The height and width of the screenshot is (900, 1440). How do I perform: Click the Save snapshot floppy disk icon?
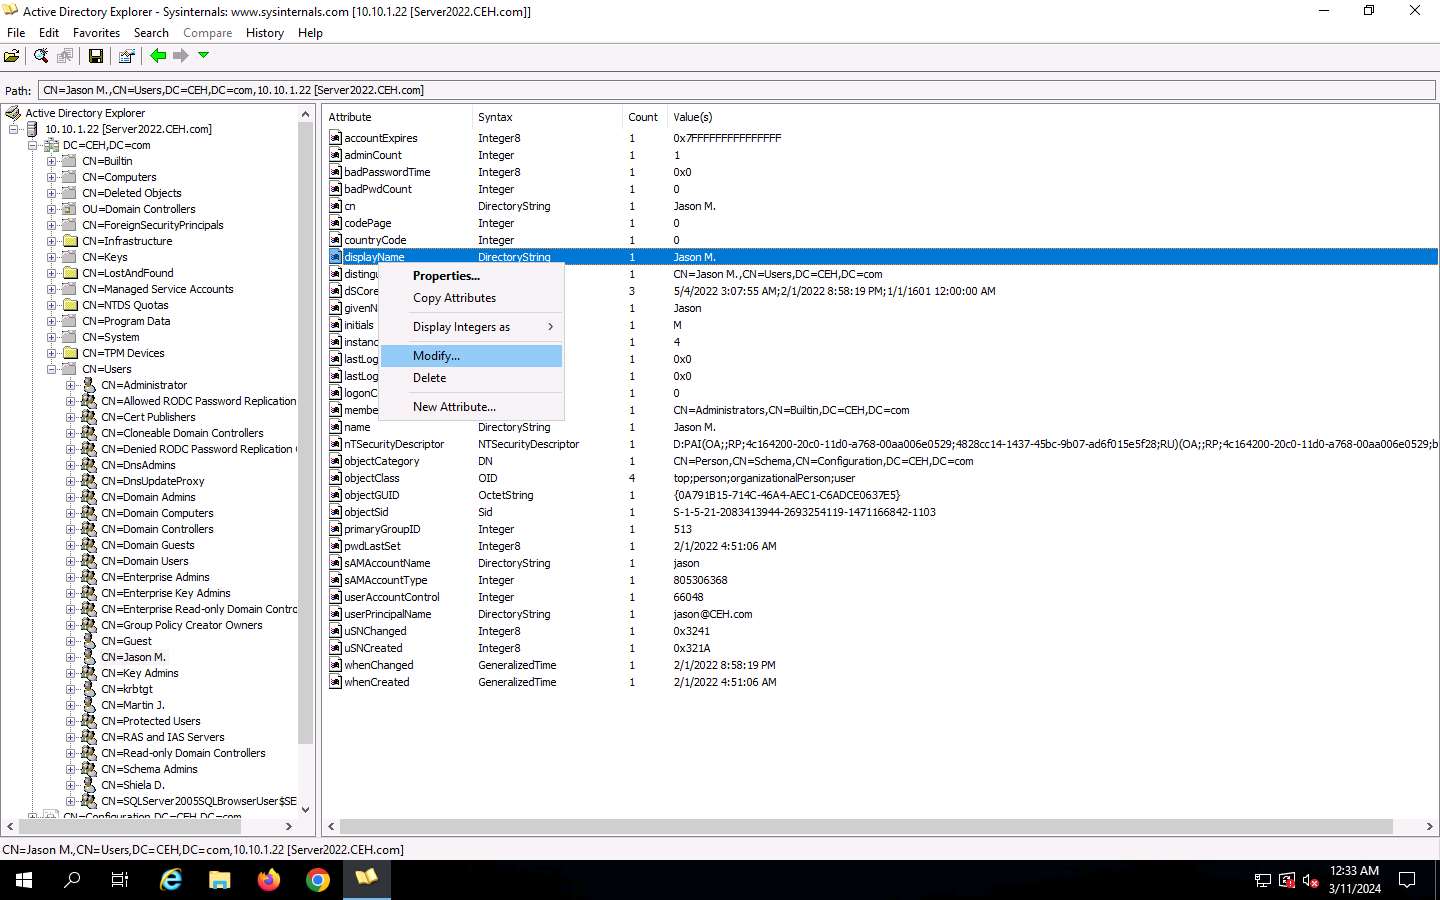[x=96, y=56]
